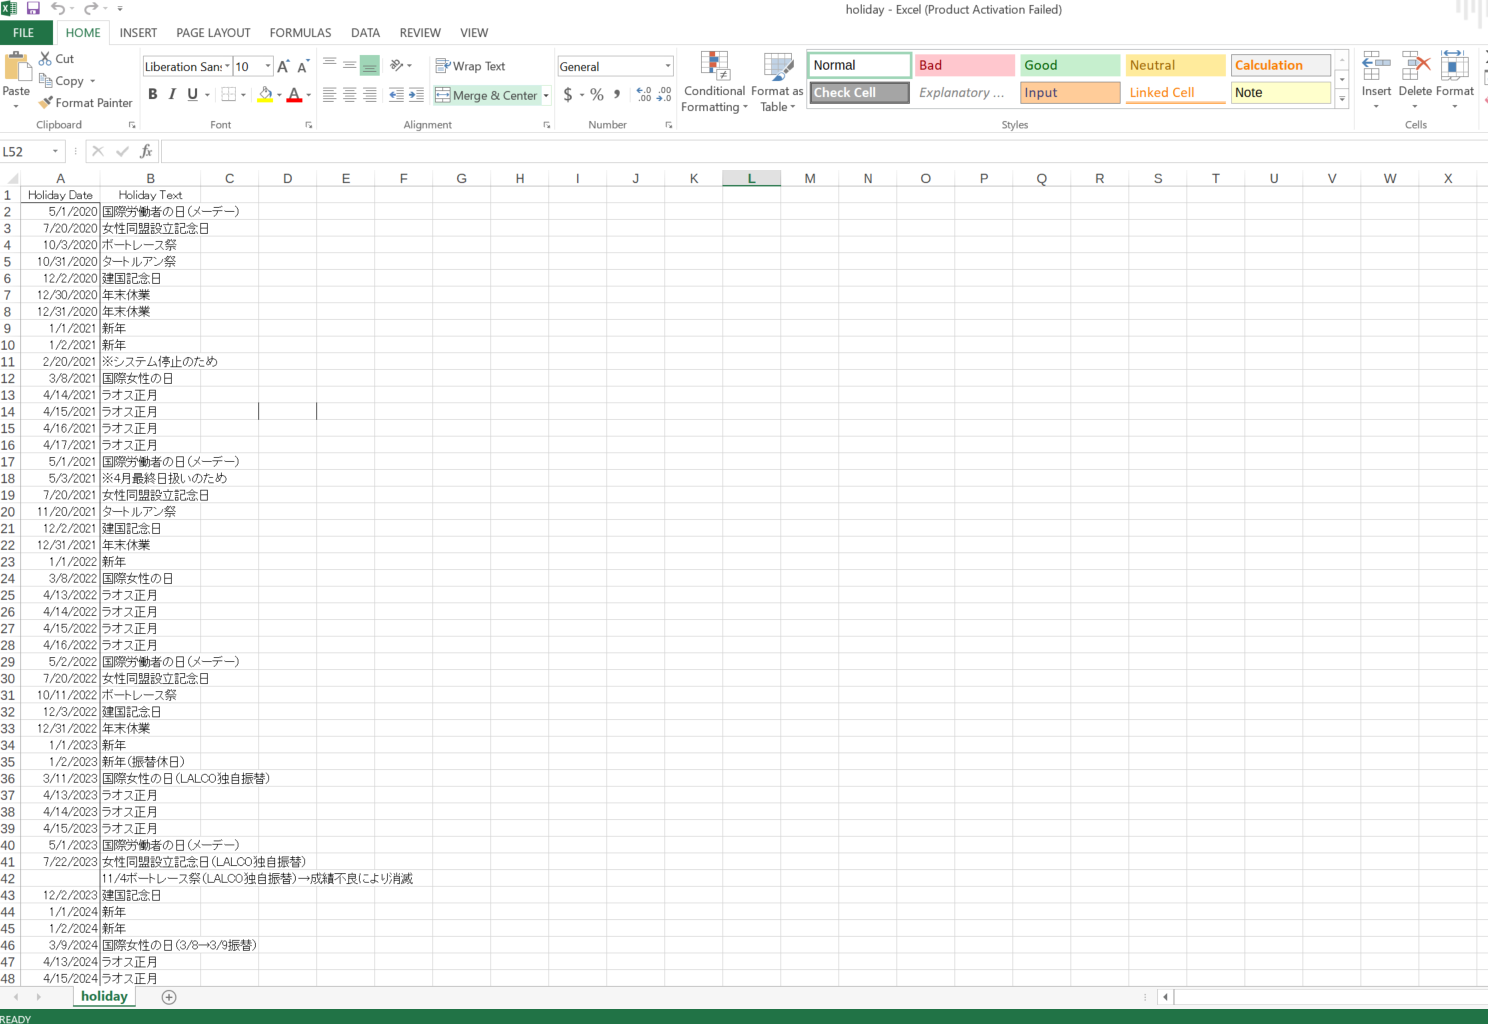Toggle bold formatting
The width and height of the screenshot is (1488, 1024).
(x=153, y=95)
